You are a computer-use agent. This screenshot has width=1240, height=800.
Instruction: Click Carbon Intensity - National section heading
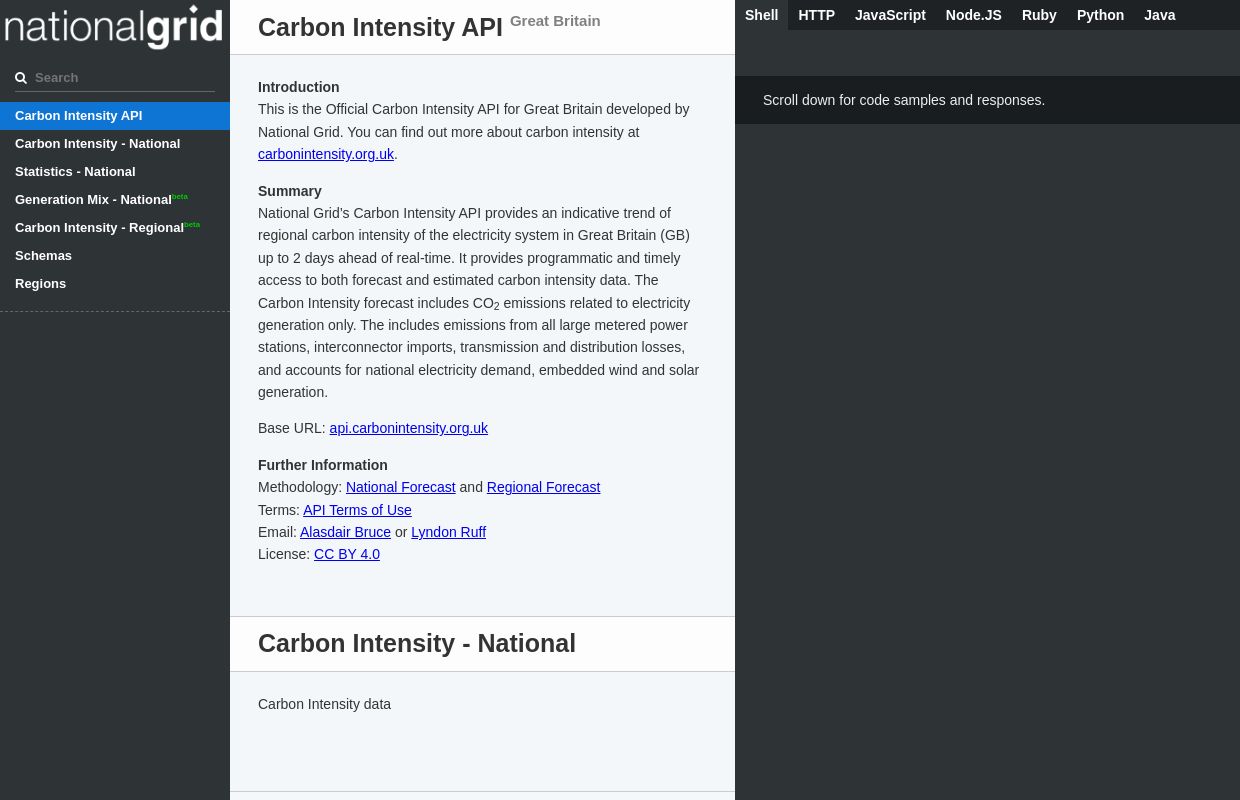tap(417, 643)
